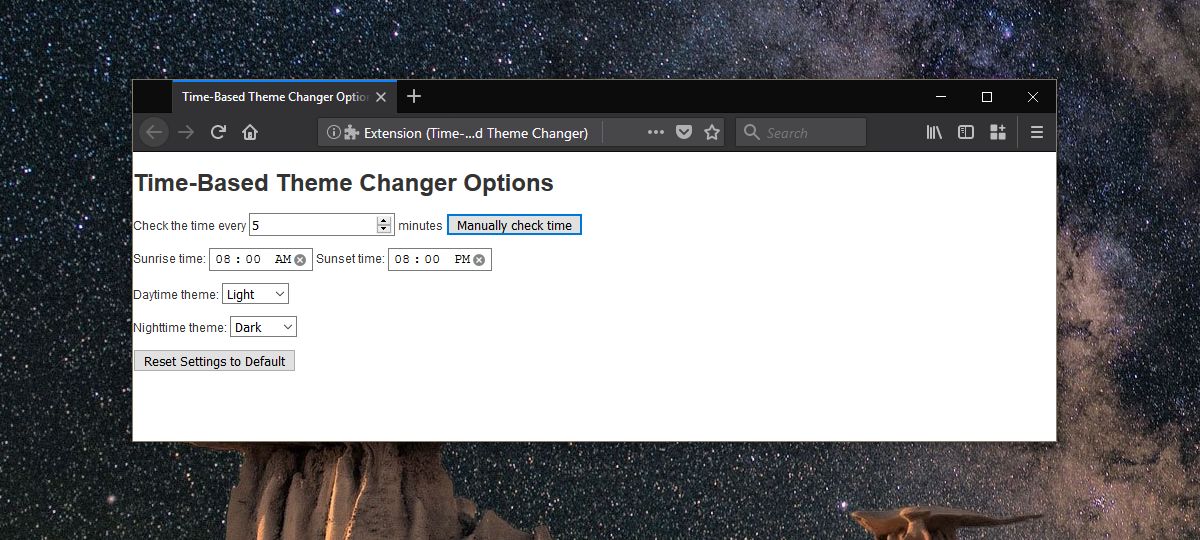Viewport: 1200px width, 540px height.
Task: Clear the Sunrise time value
Action: pyautogui.click(x=300, y=260)
